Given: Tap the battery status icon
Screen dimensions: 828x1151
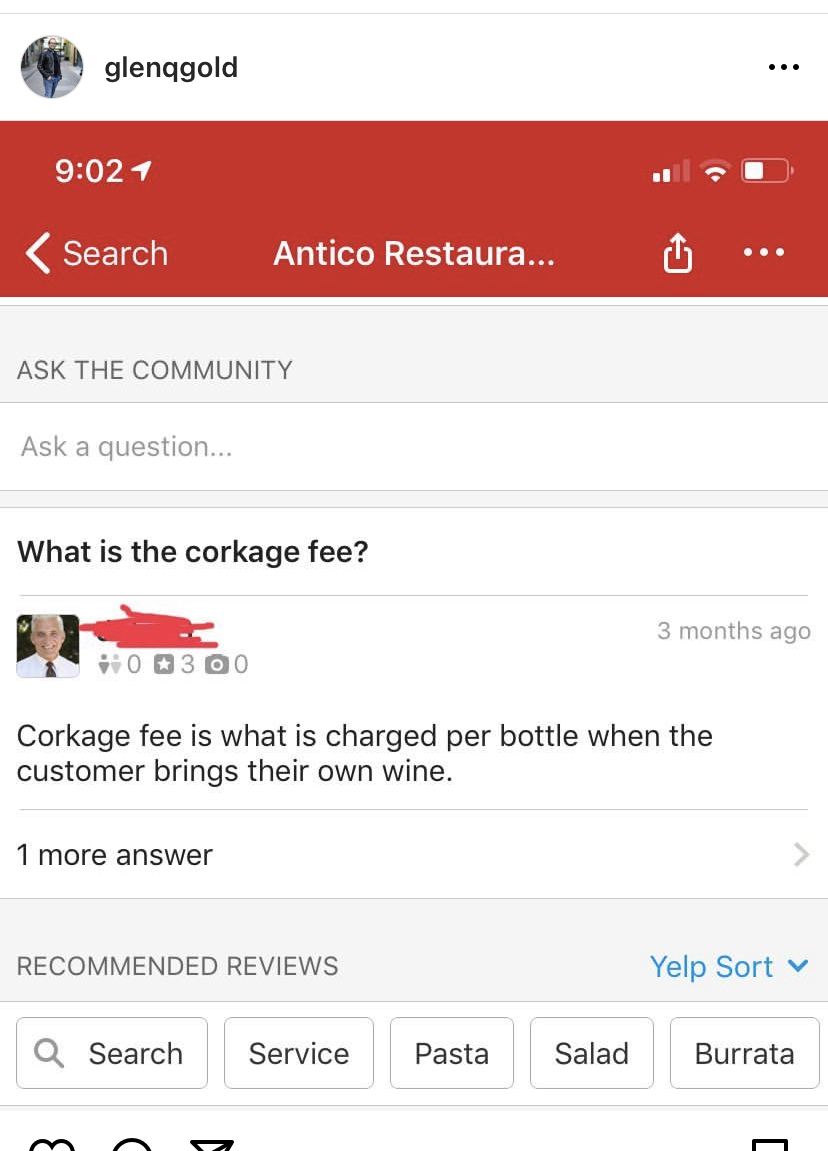Looking at the screenshot, I should coord(767,171).
